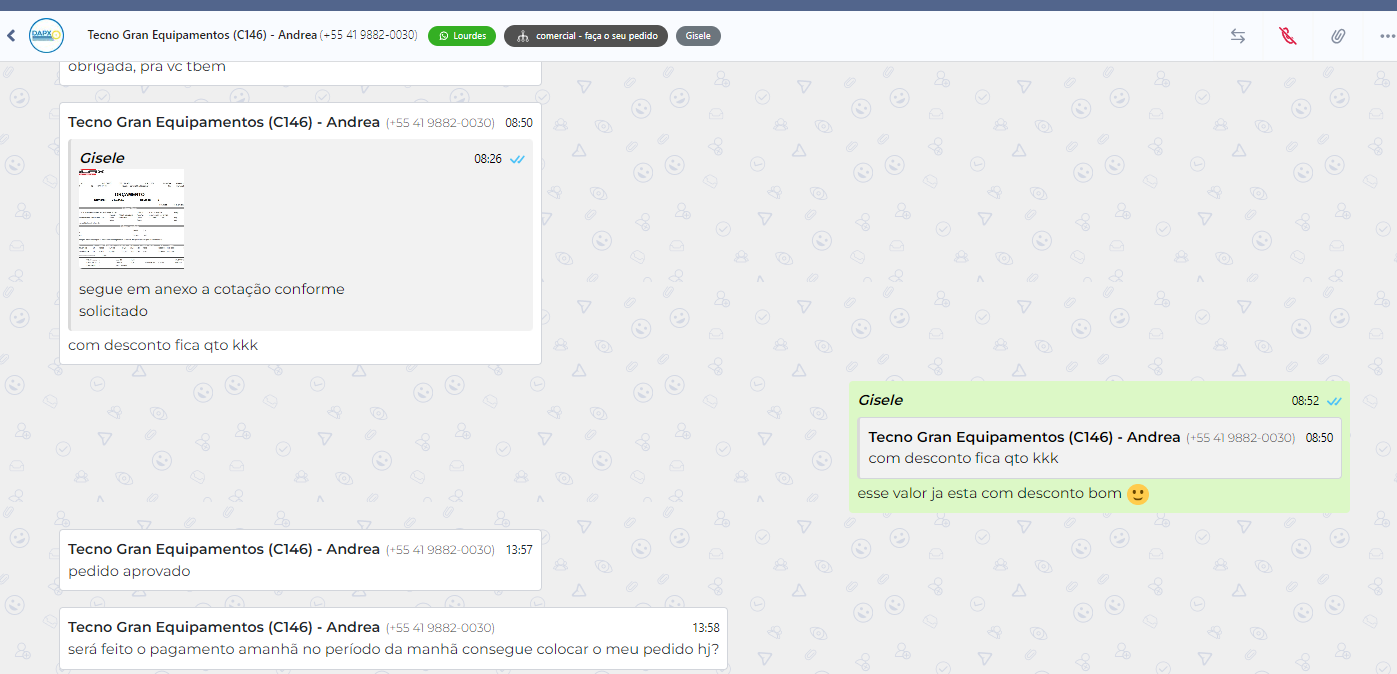Click the read-receipt checkmarks at 08:52

click(1334, 401)
